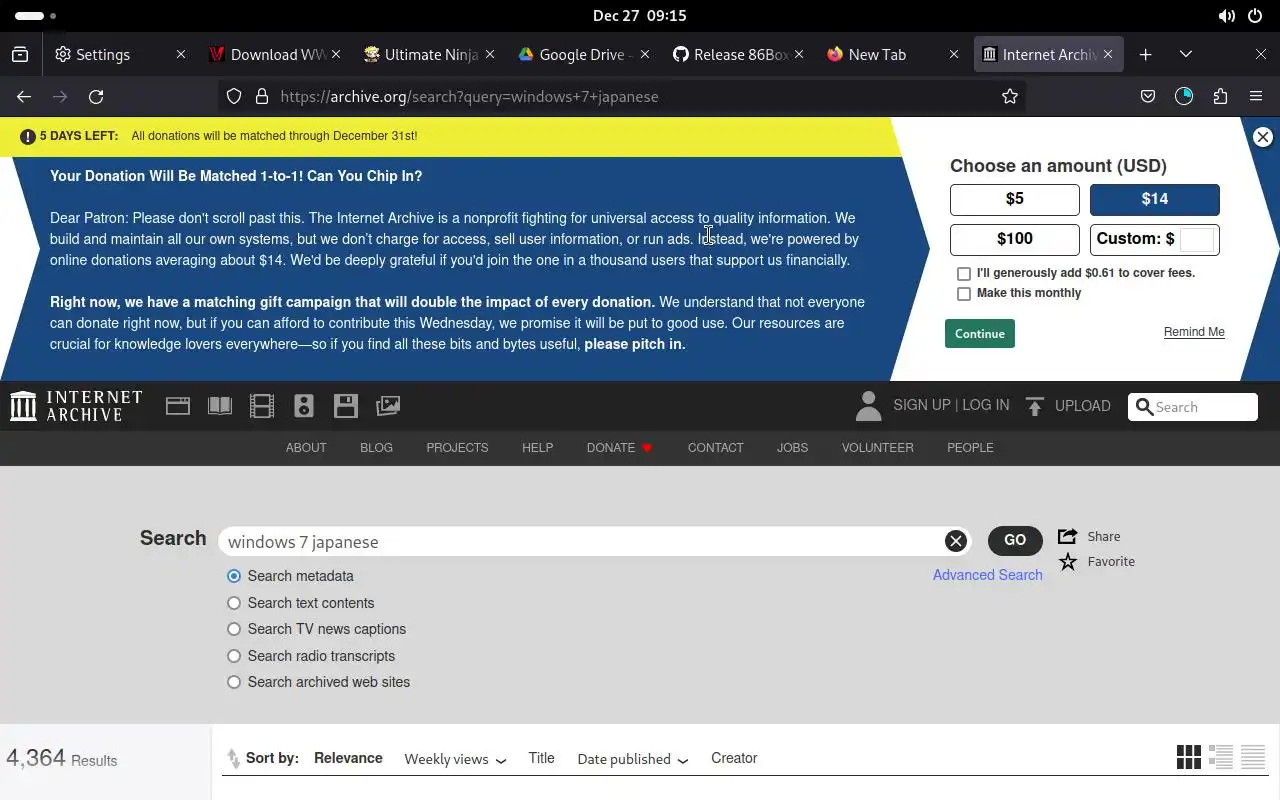Click the user avatar icon
Viewport: 1280px width, 800px height.
coord(868,405)
